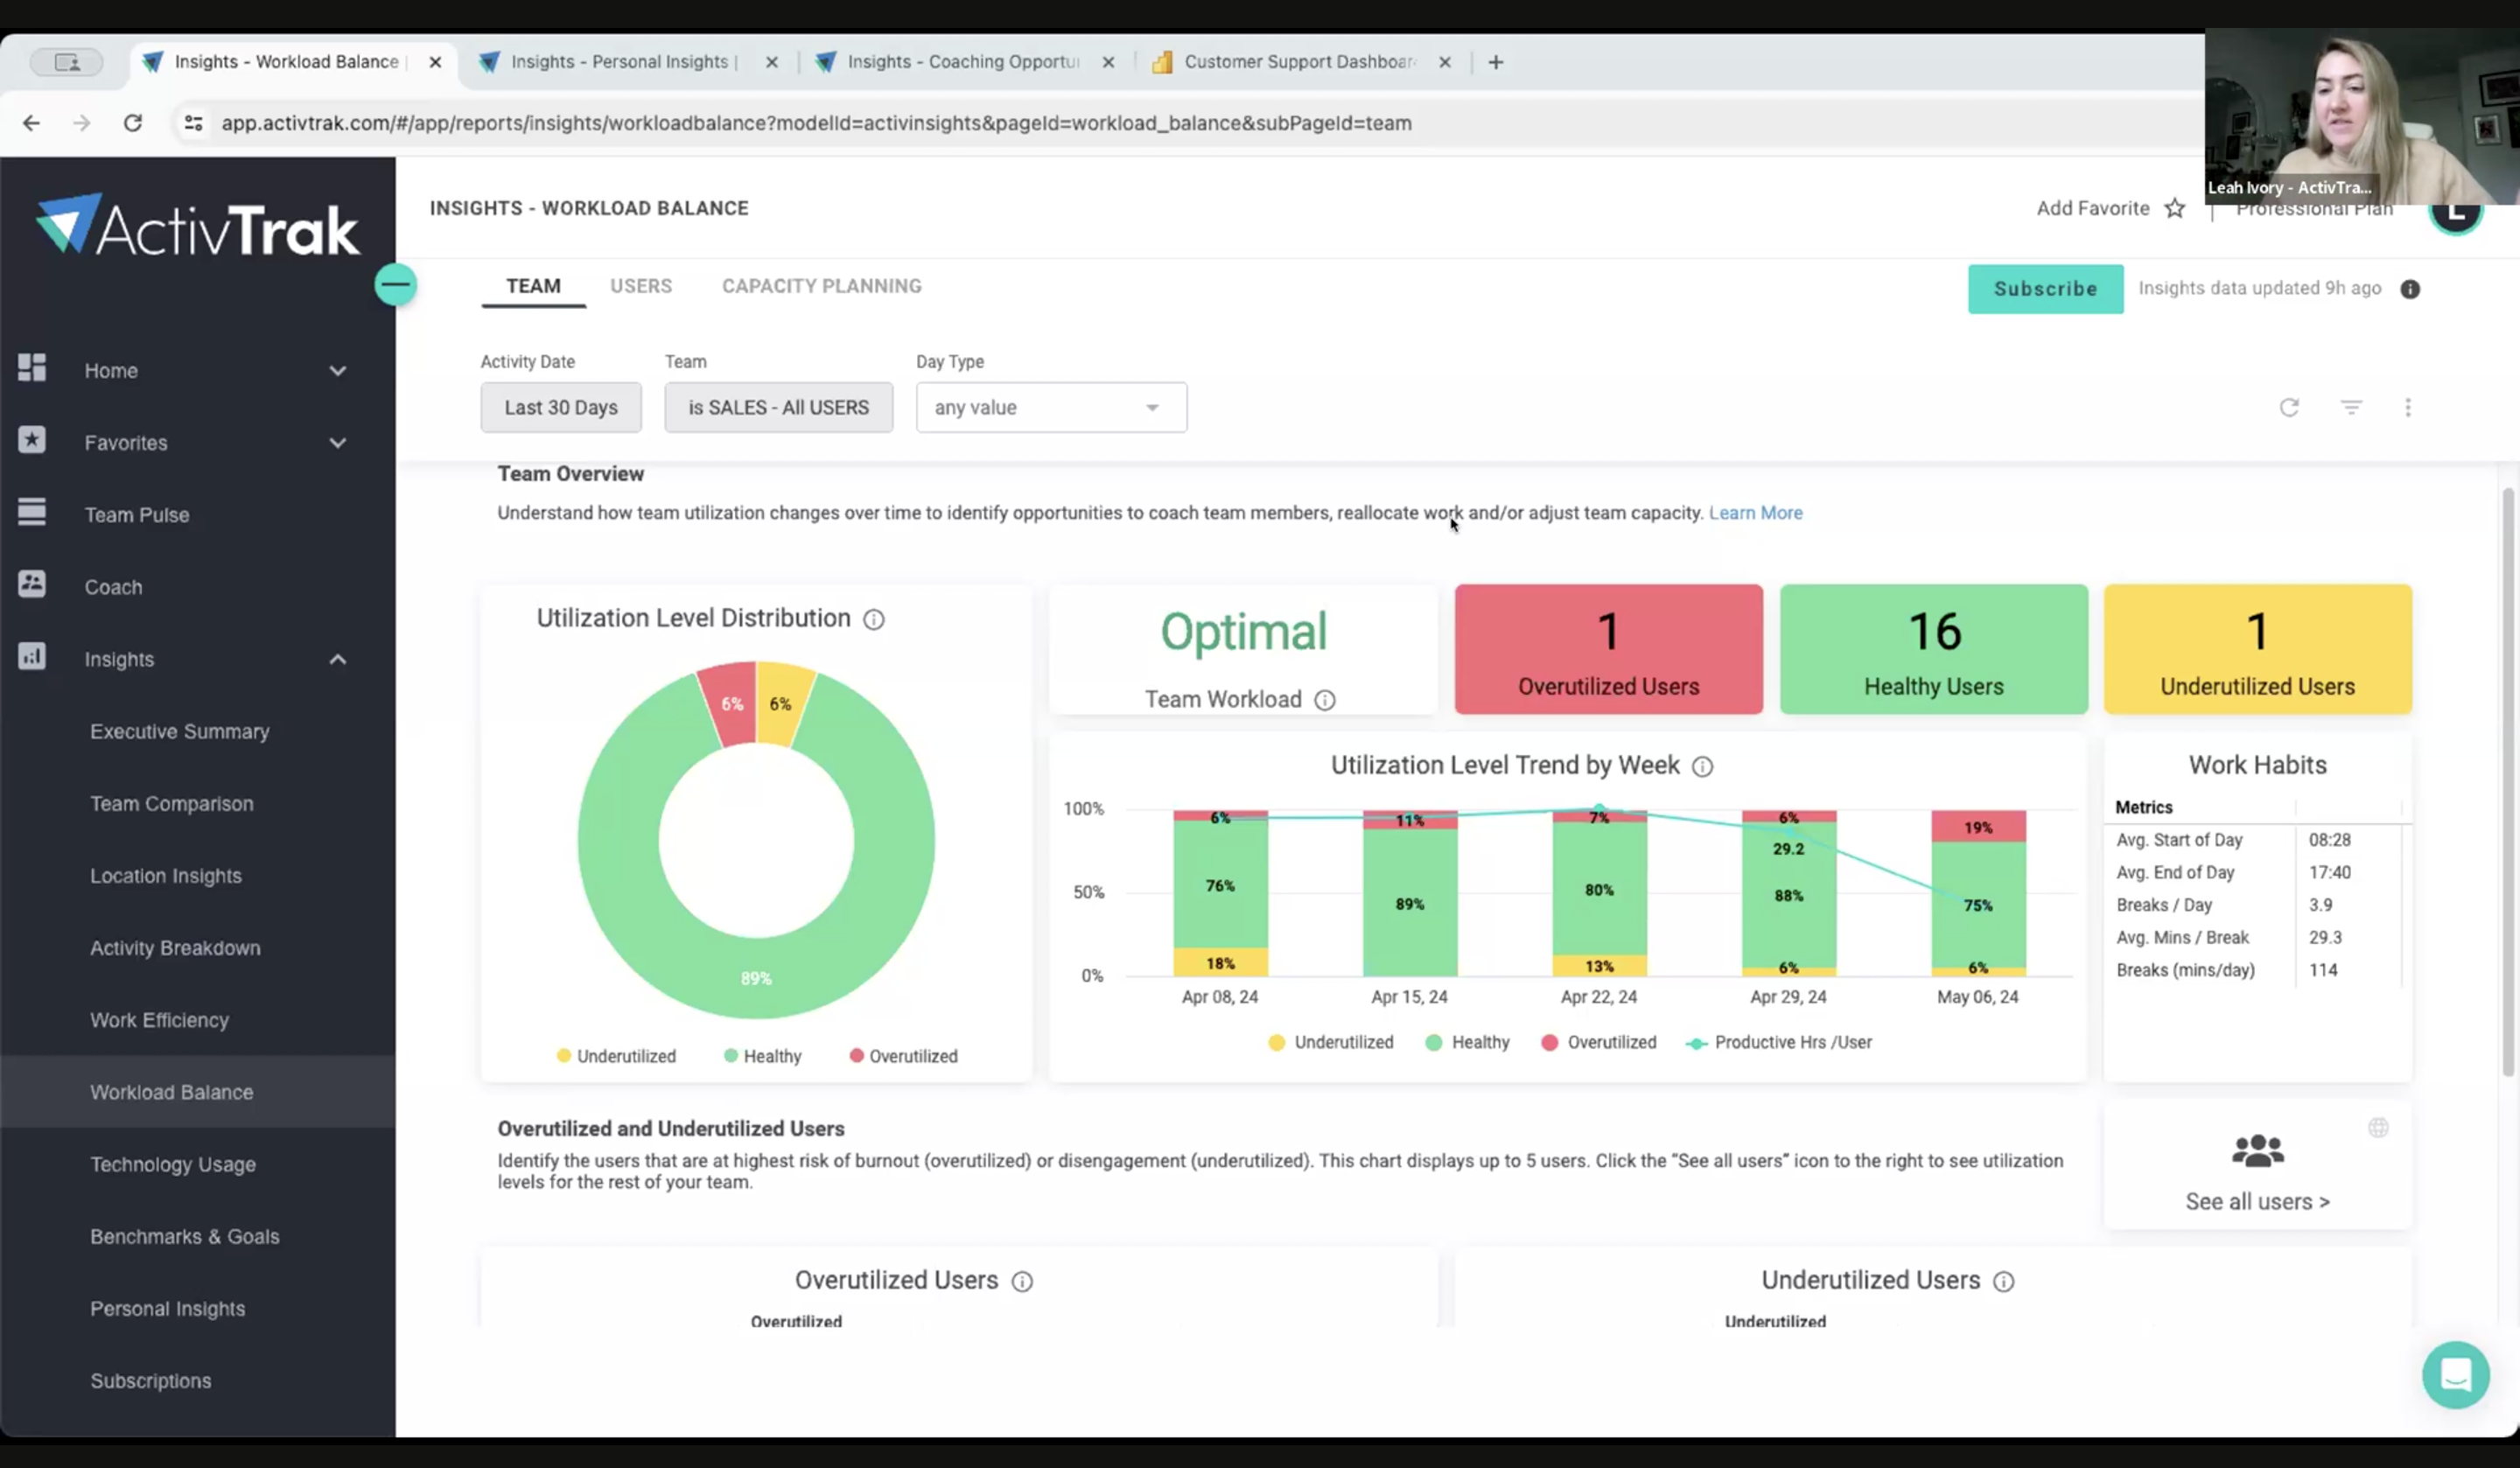Image resolution: width=2520 pixels, height=1468 pixels.
Task: Click the Subscribe button
Action: [x=2045, y=289]
